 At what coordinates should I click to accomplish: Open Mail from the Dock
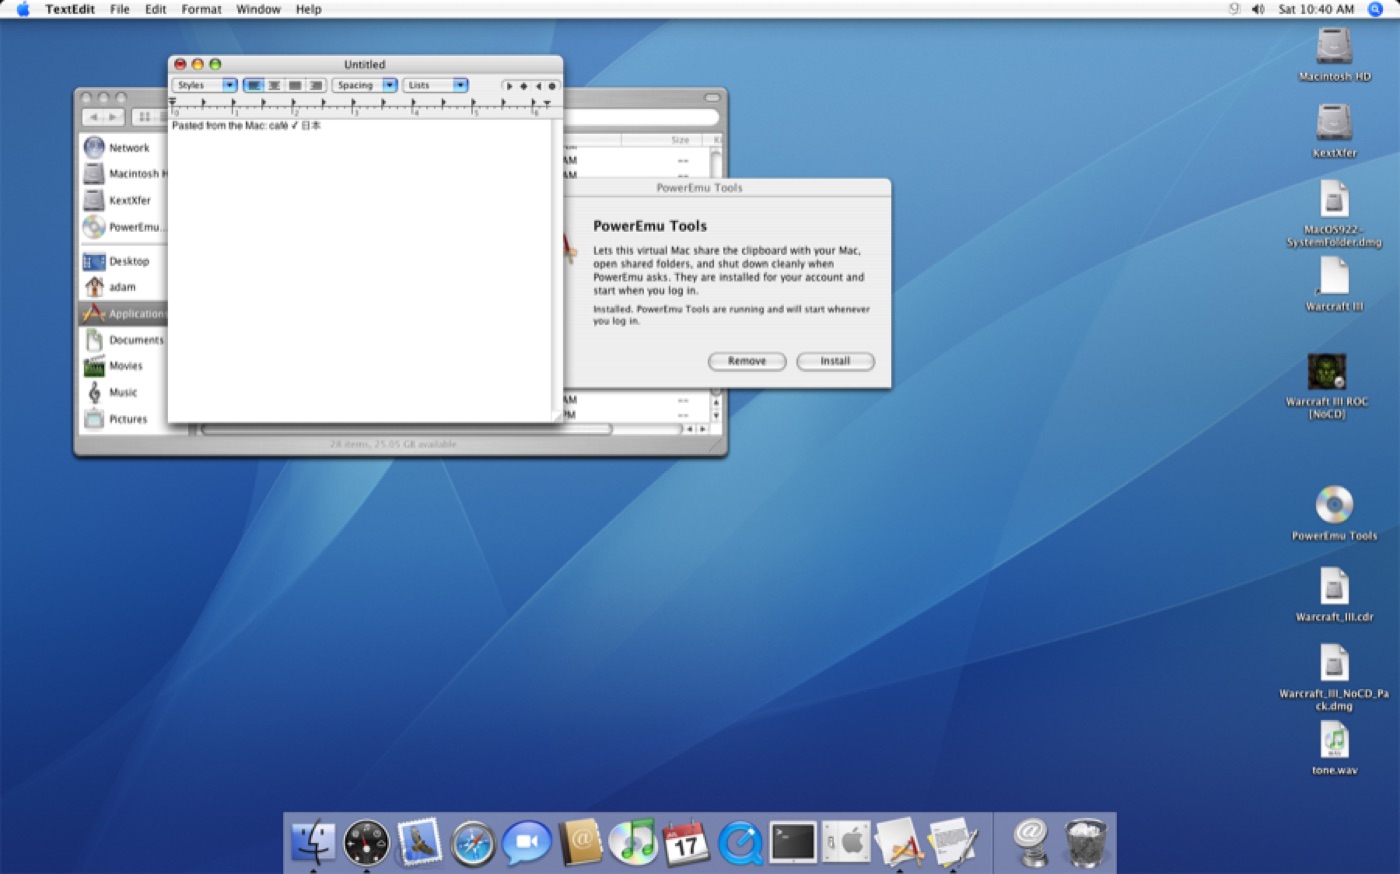419,842
